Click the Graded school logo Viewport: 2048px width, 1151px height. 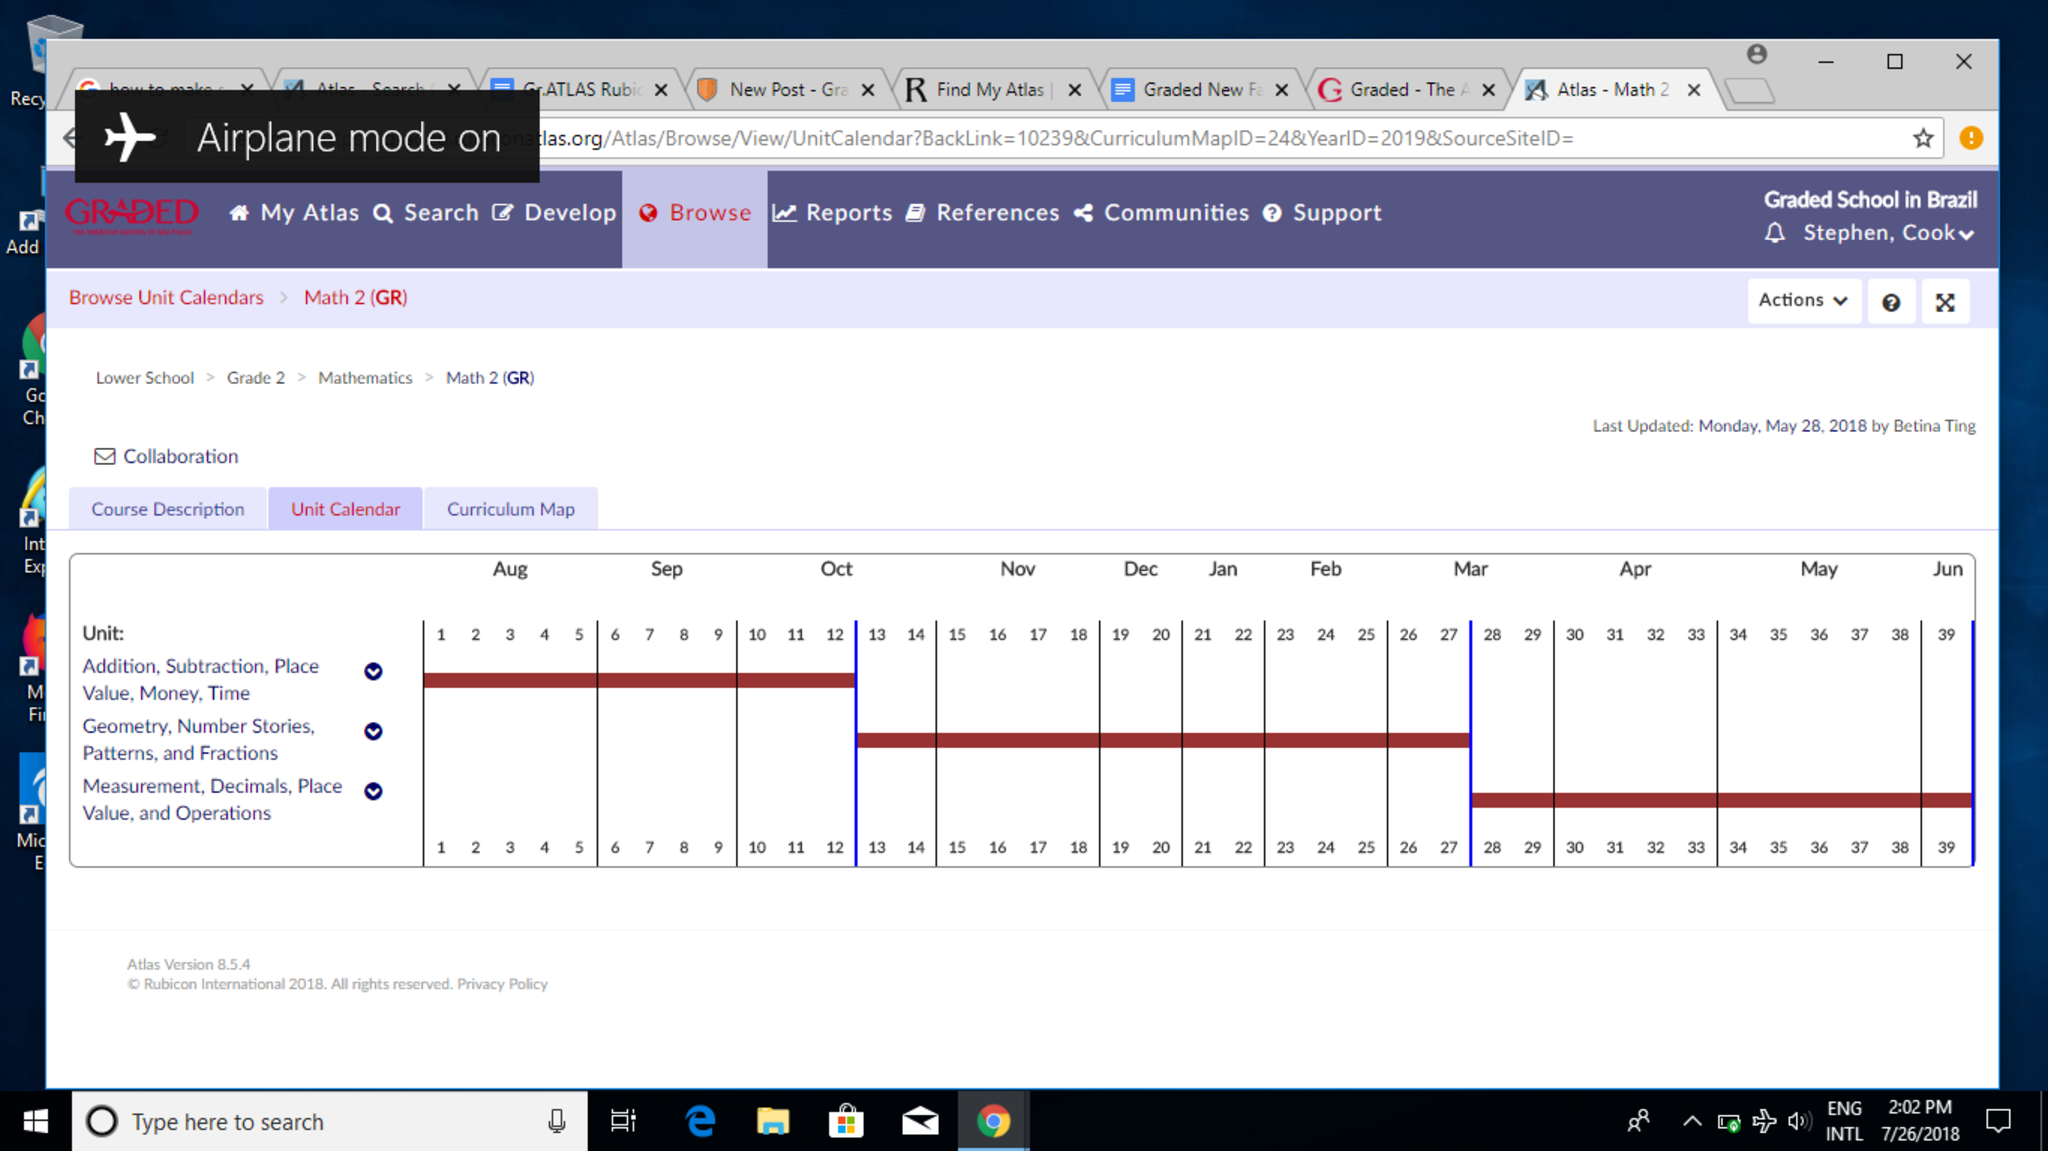132,214
